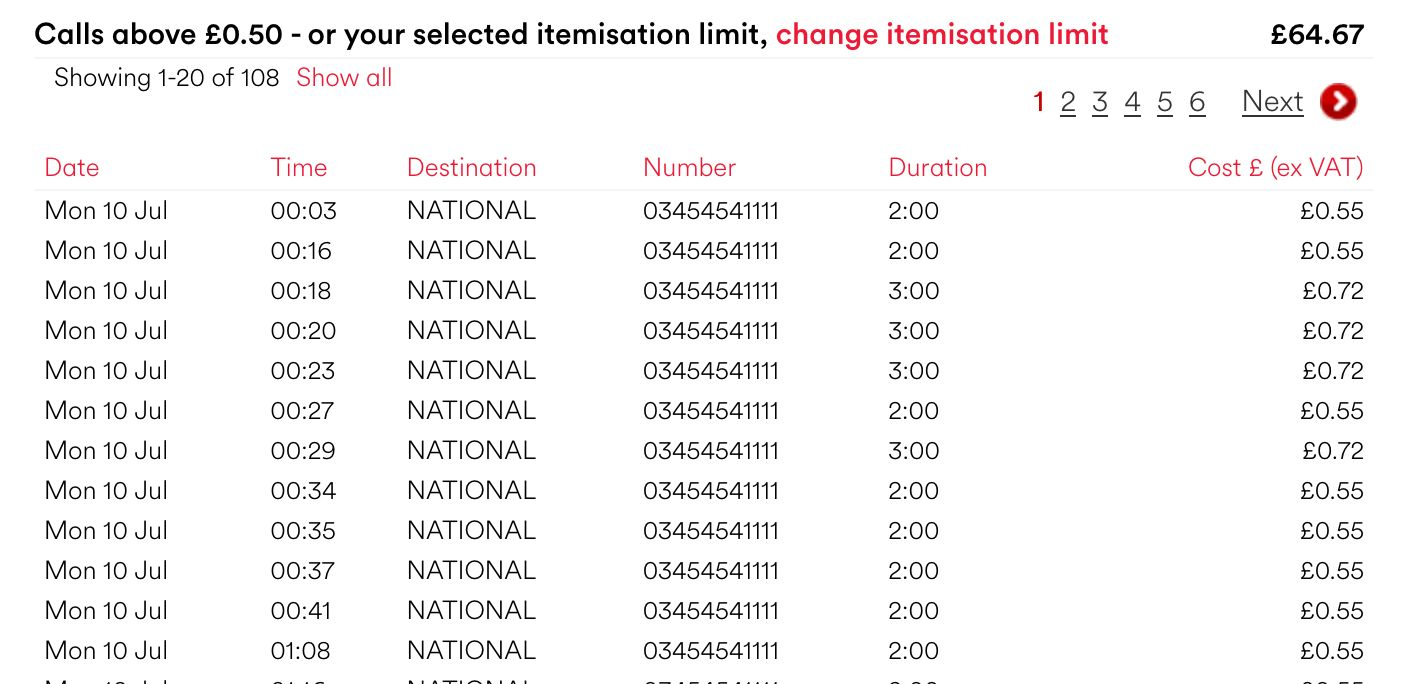
Task: Click the red Next arrow icon
Action: coord(1338,101)
